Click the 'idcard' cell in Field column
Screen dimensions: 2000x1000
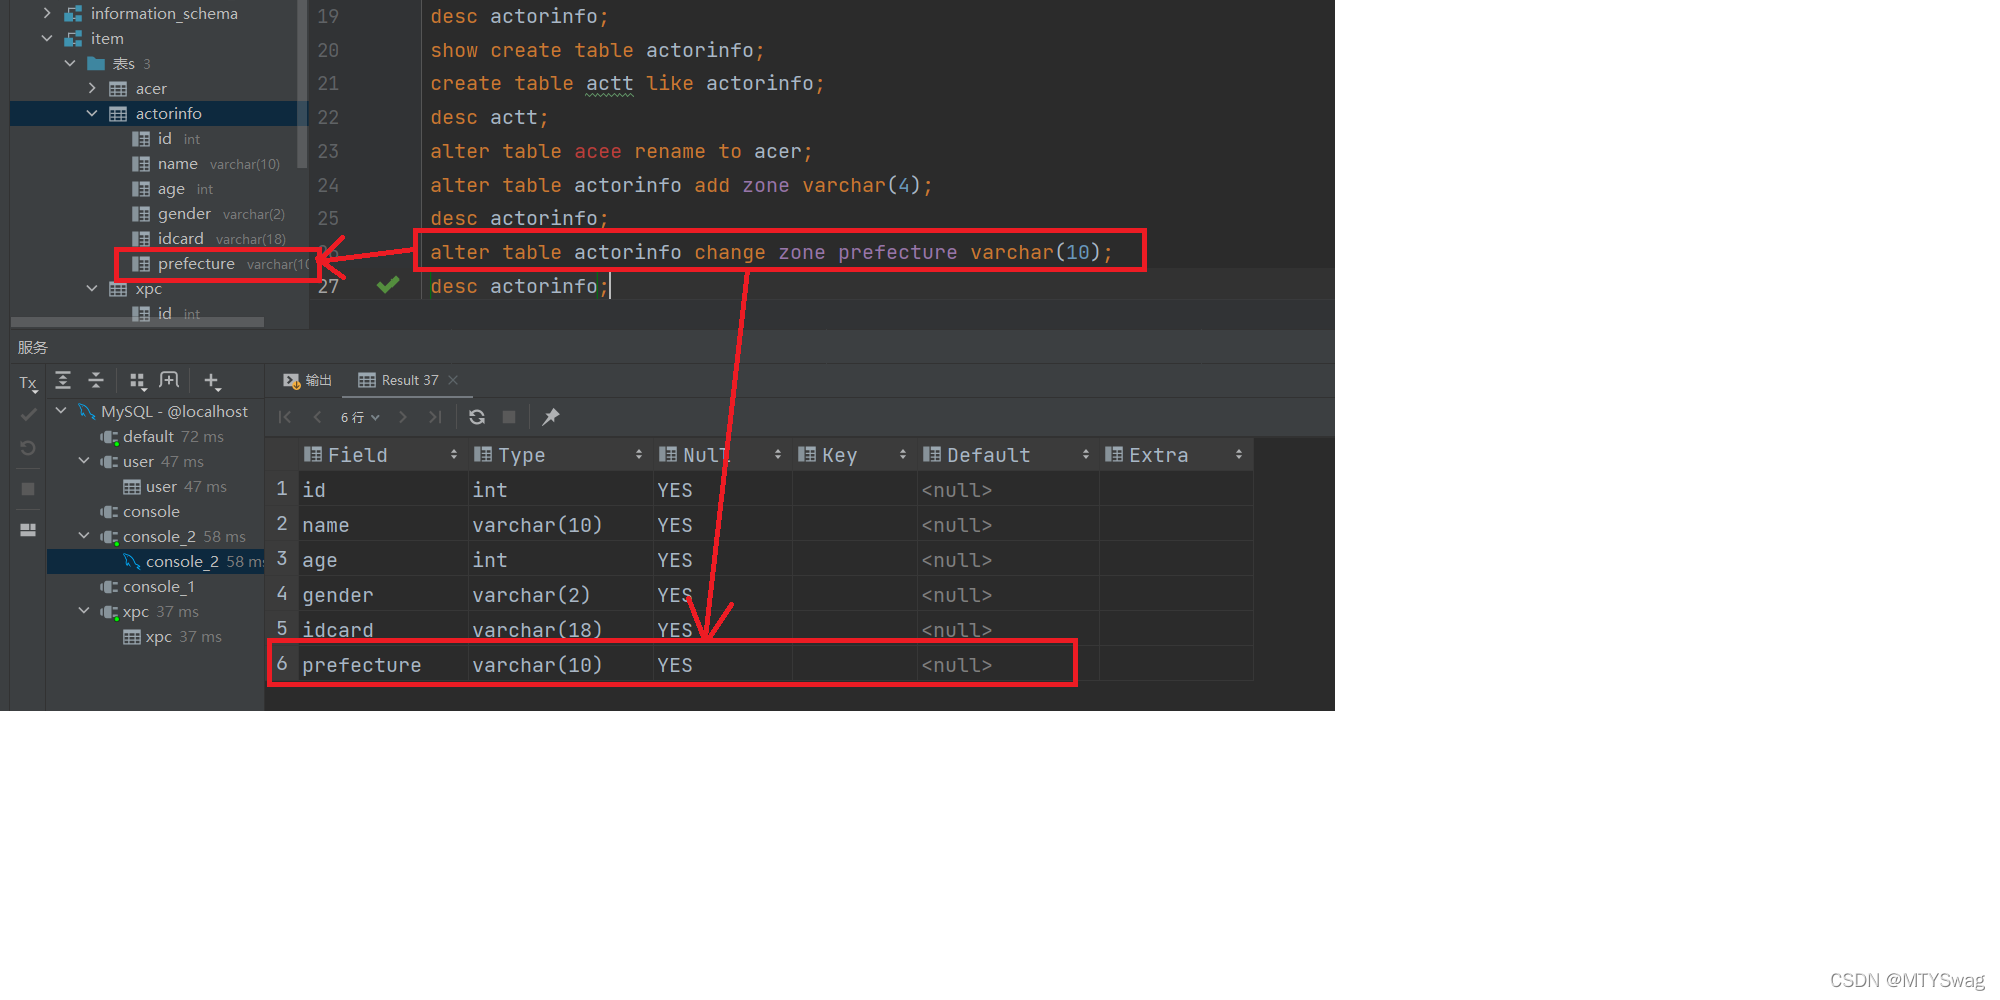click(383, 630)
